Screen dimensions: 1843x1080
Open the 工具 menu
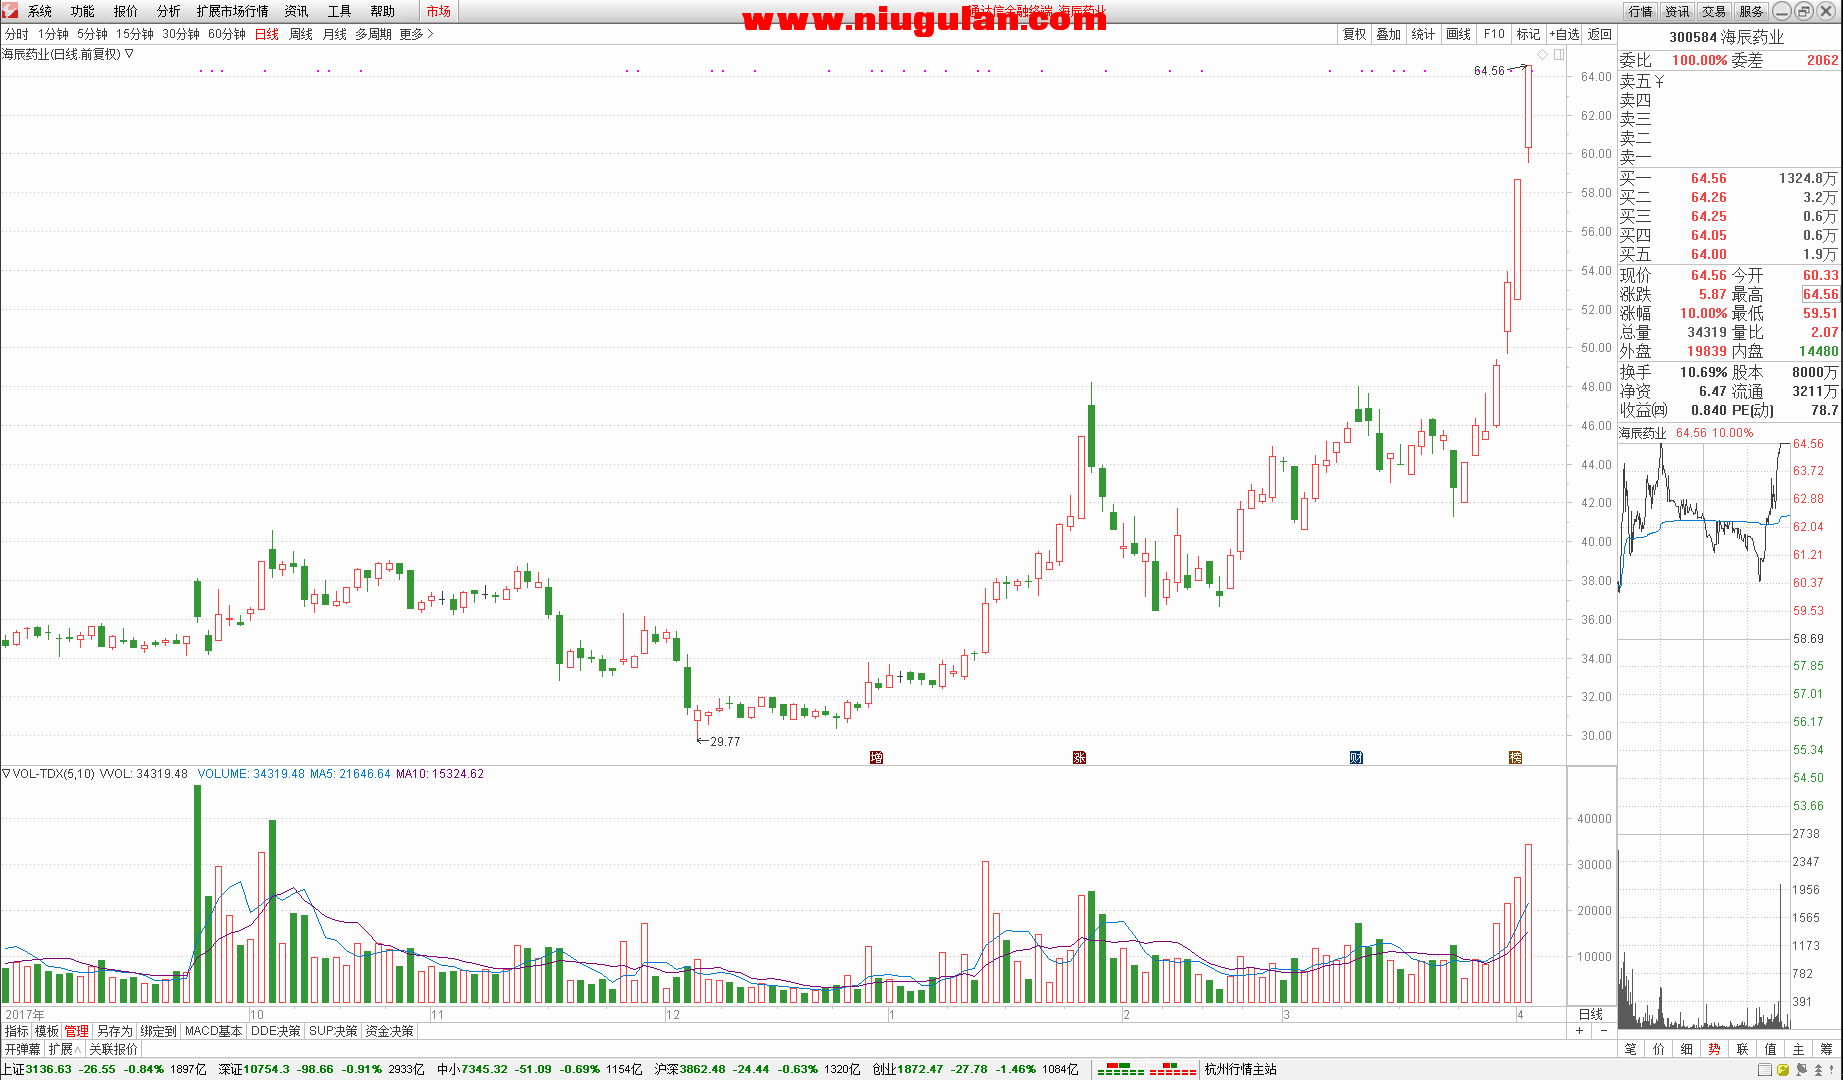coord(340,11)
